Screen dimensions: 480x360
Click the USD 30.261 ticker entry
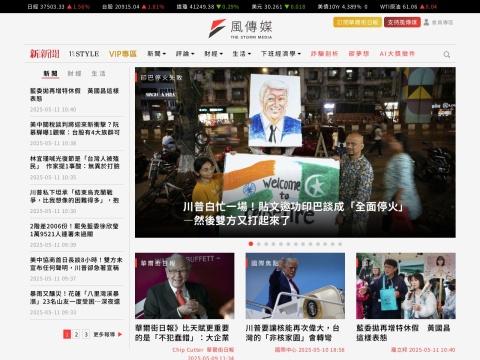click(x=278, y=6)
